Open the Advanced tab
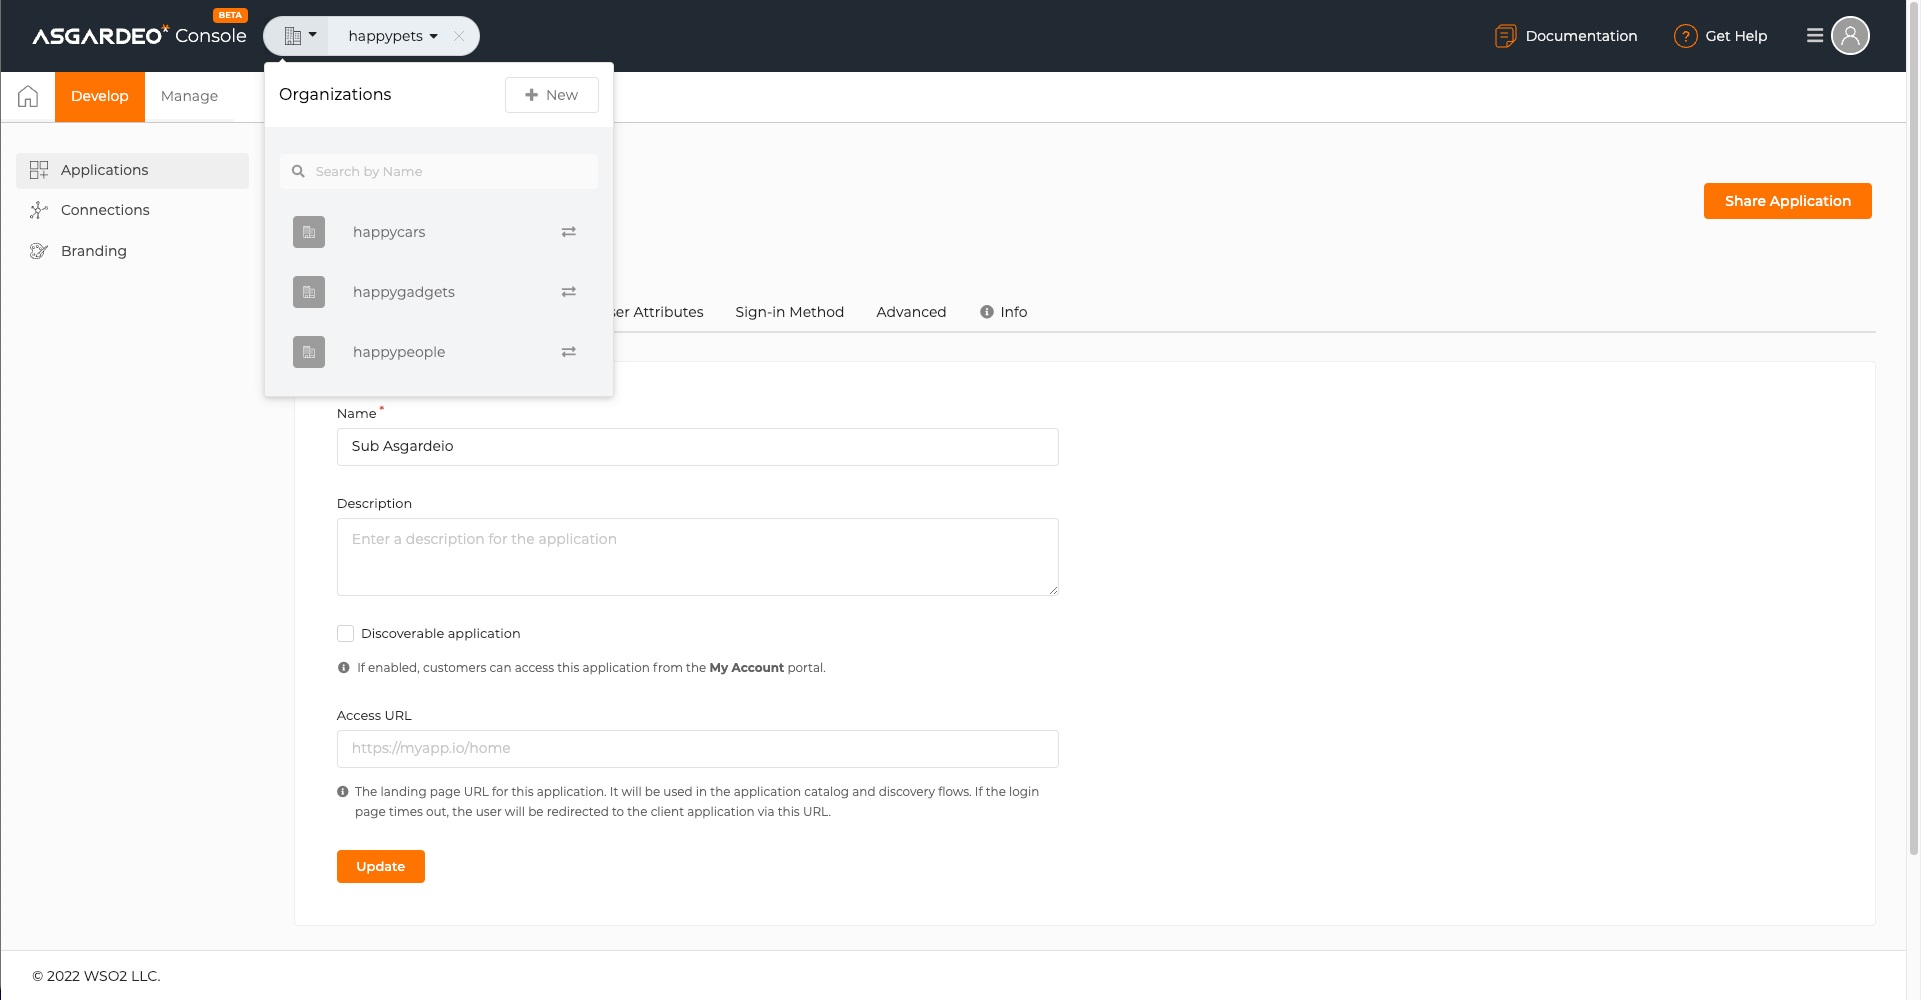The width and height of the screenshot is (1921, 1000). coord(911,312)
